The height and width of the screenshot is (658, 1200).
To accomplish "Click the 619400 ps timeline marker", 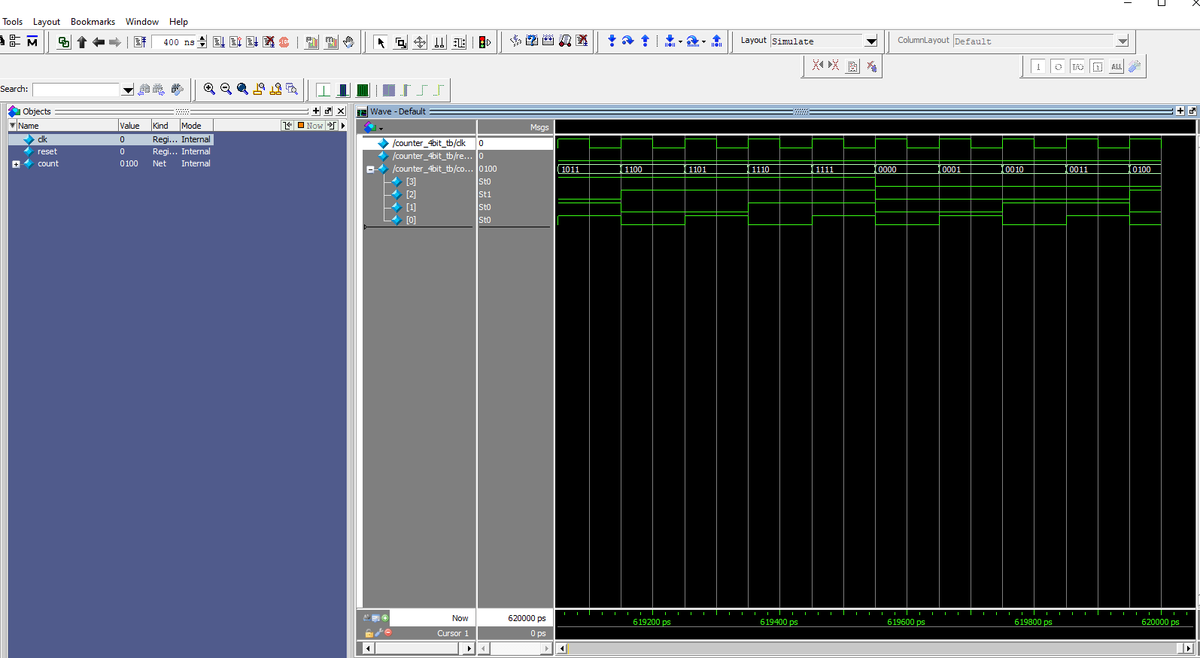I will [x=779, y=622].
